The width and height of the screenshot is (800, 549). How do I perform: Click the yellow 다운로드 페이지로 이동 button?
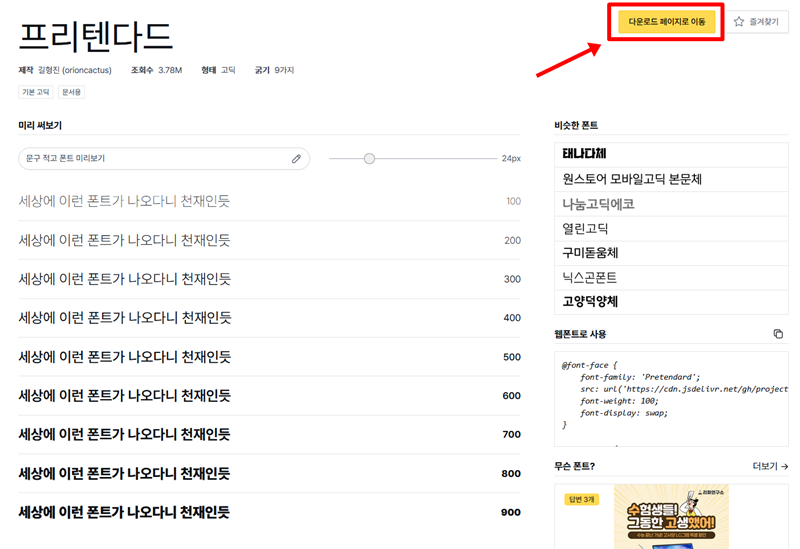[666, 22]
